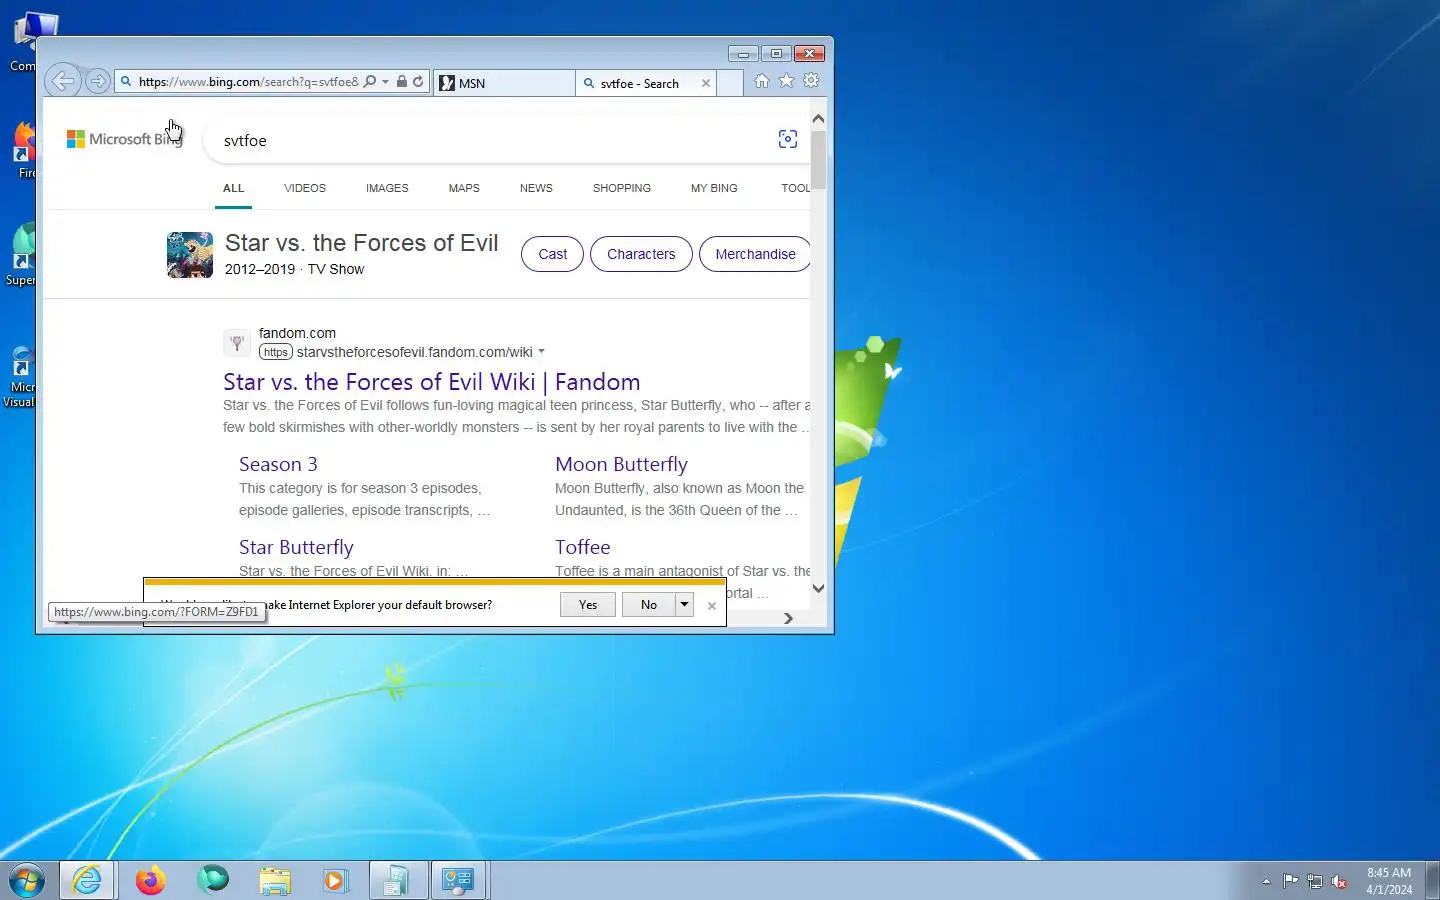Screen dimensions: 1440x900
Task: Maximize the Internet Explorer window
Action: click(x=776, y=53)
